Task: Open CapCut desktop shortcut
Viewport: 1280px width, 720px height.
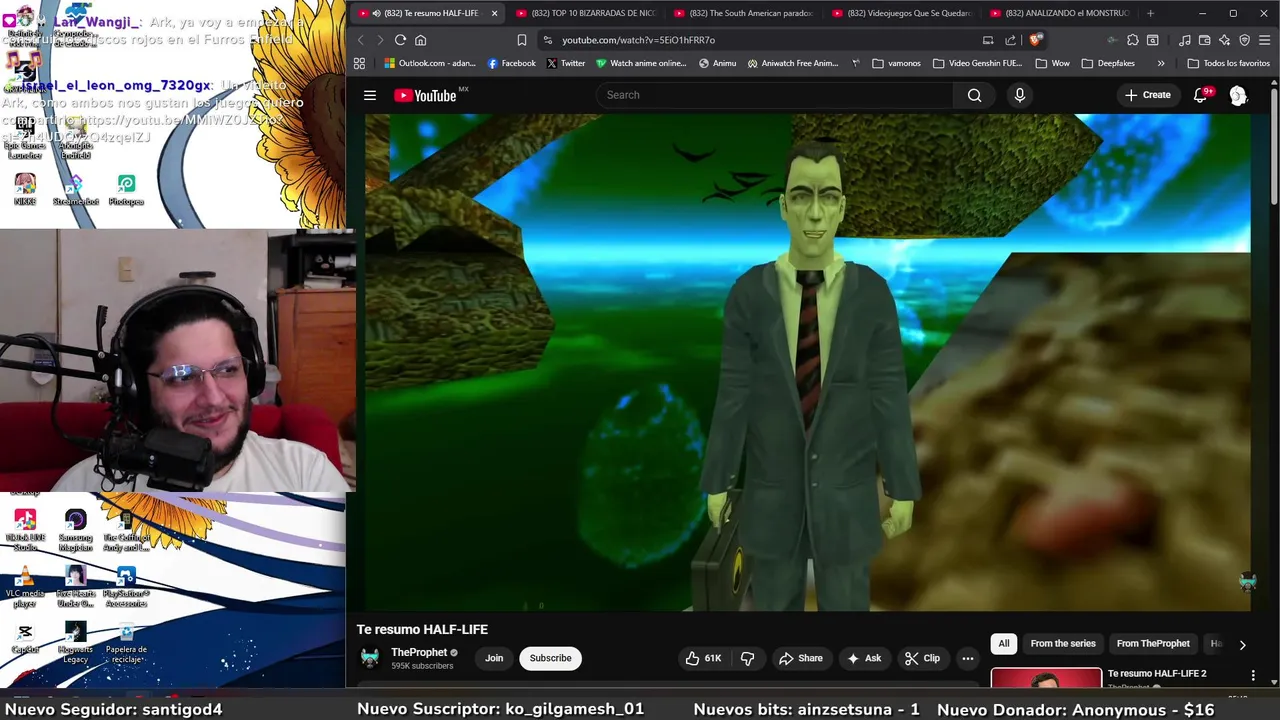Action: [25, 638]
